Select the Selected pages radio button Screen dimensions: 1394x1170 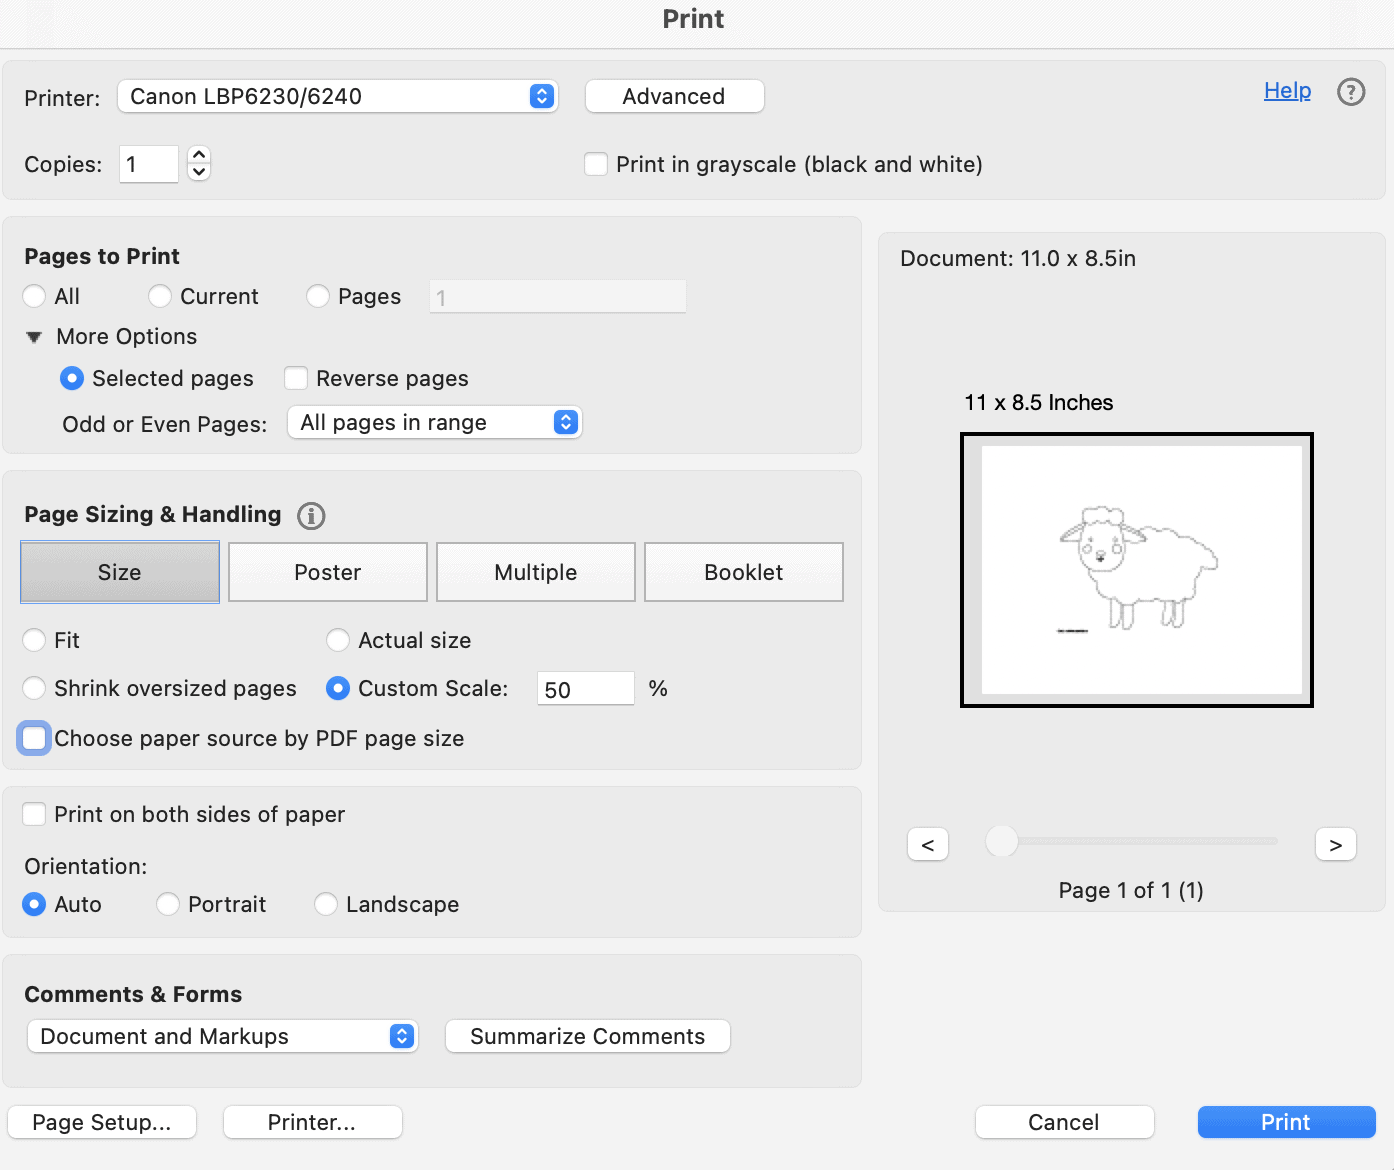(x=72, y=378)
